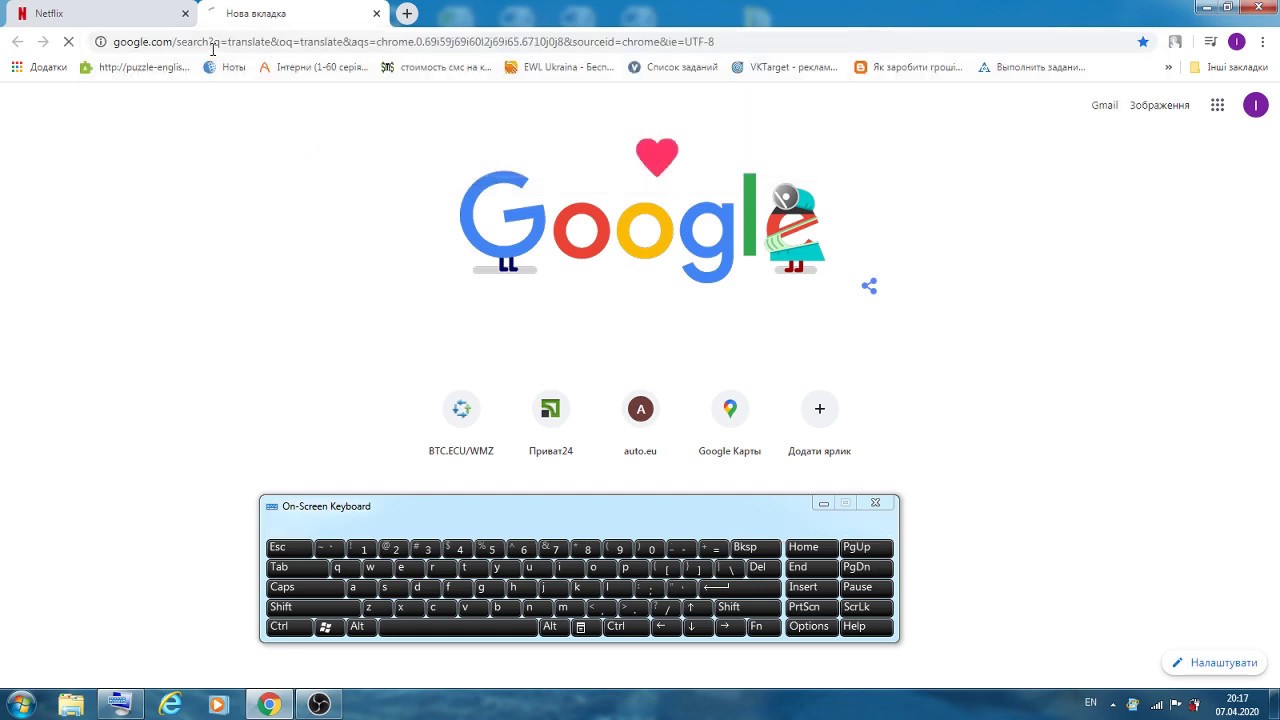Share the Google doodle
Screen dimensions: 1280x720
pos(869,286)
